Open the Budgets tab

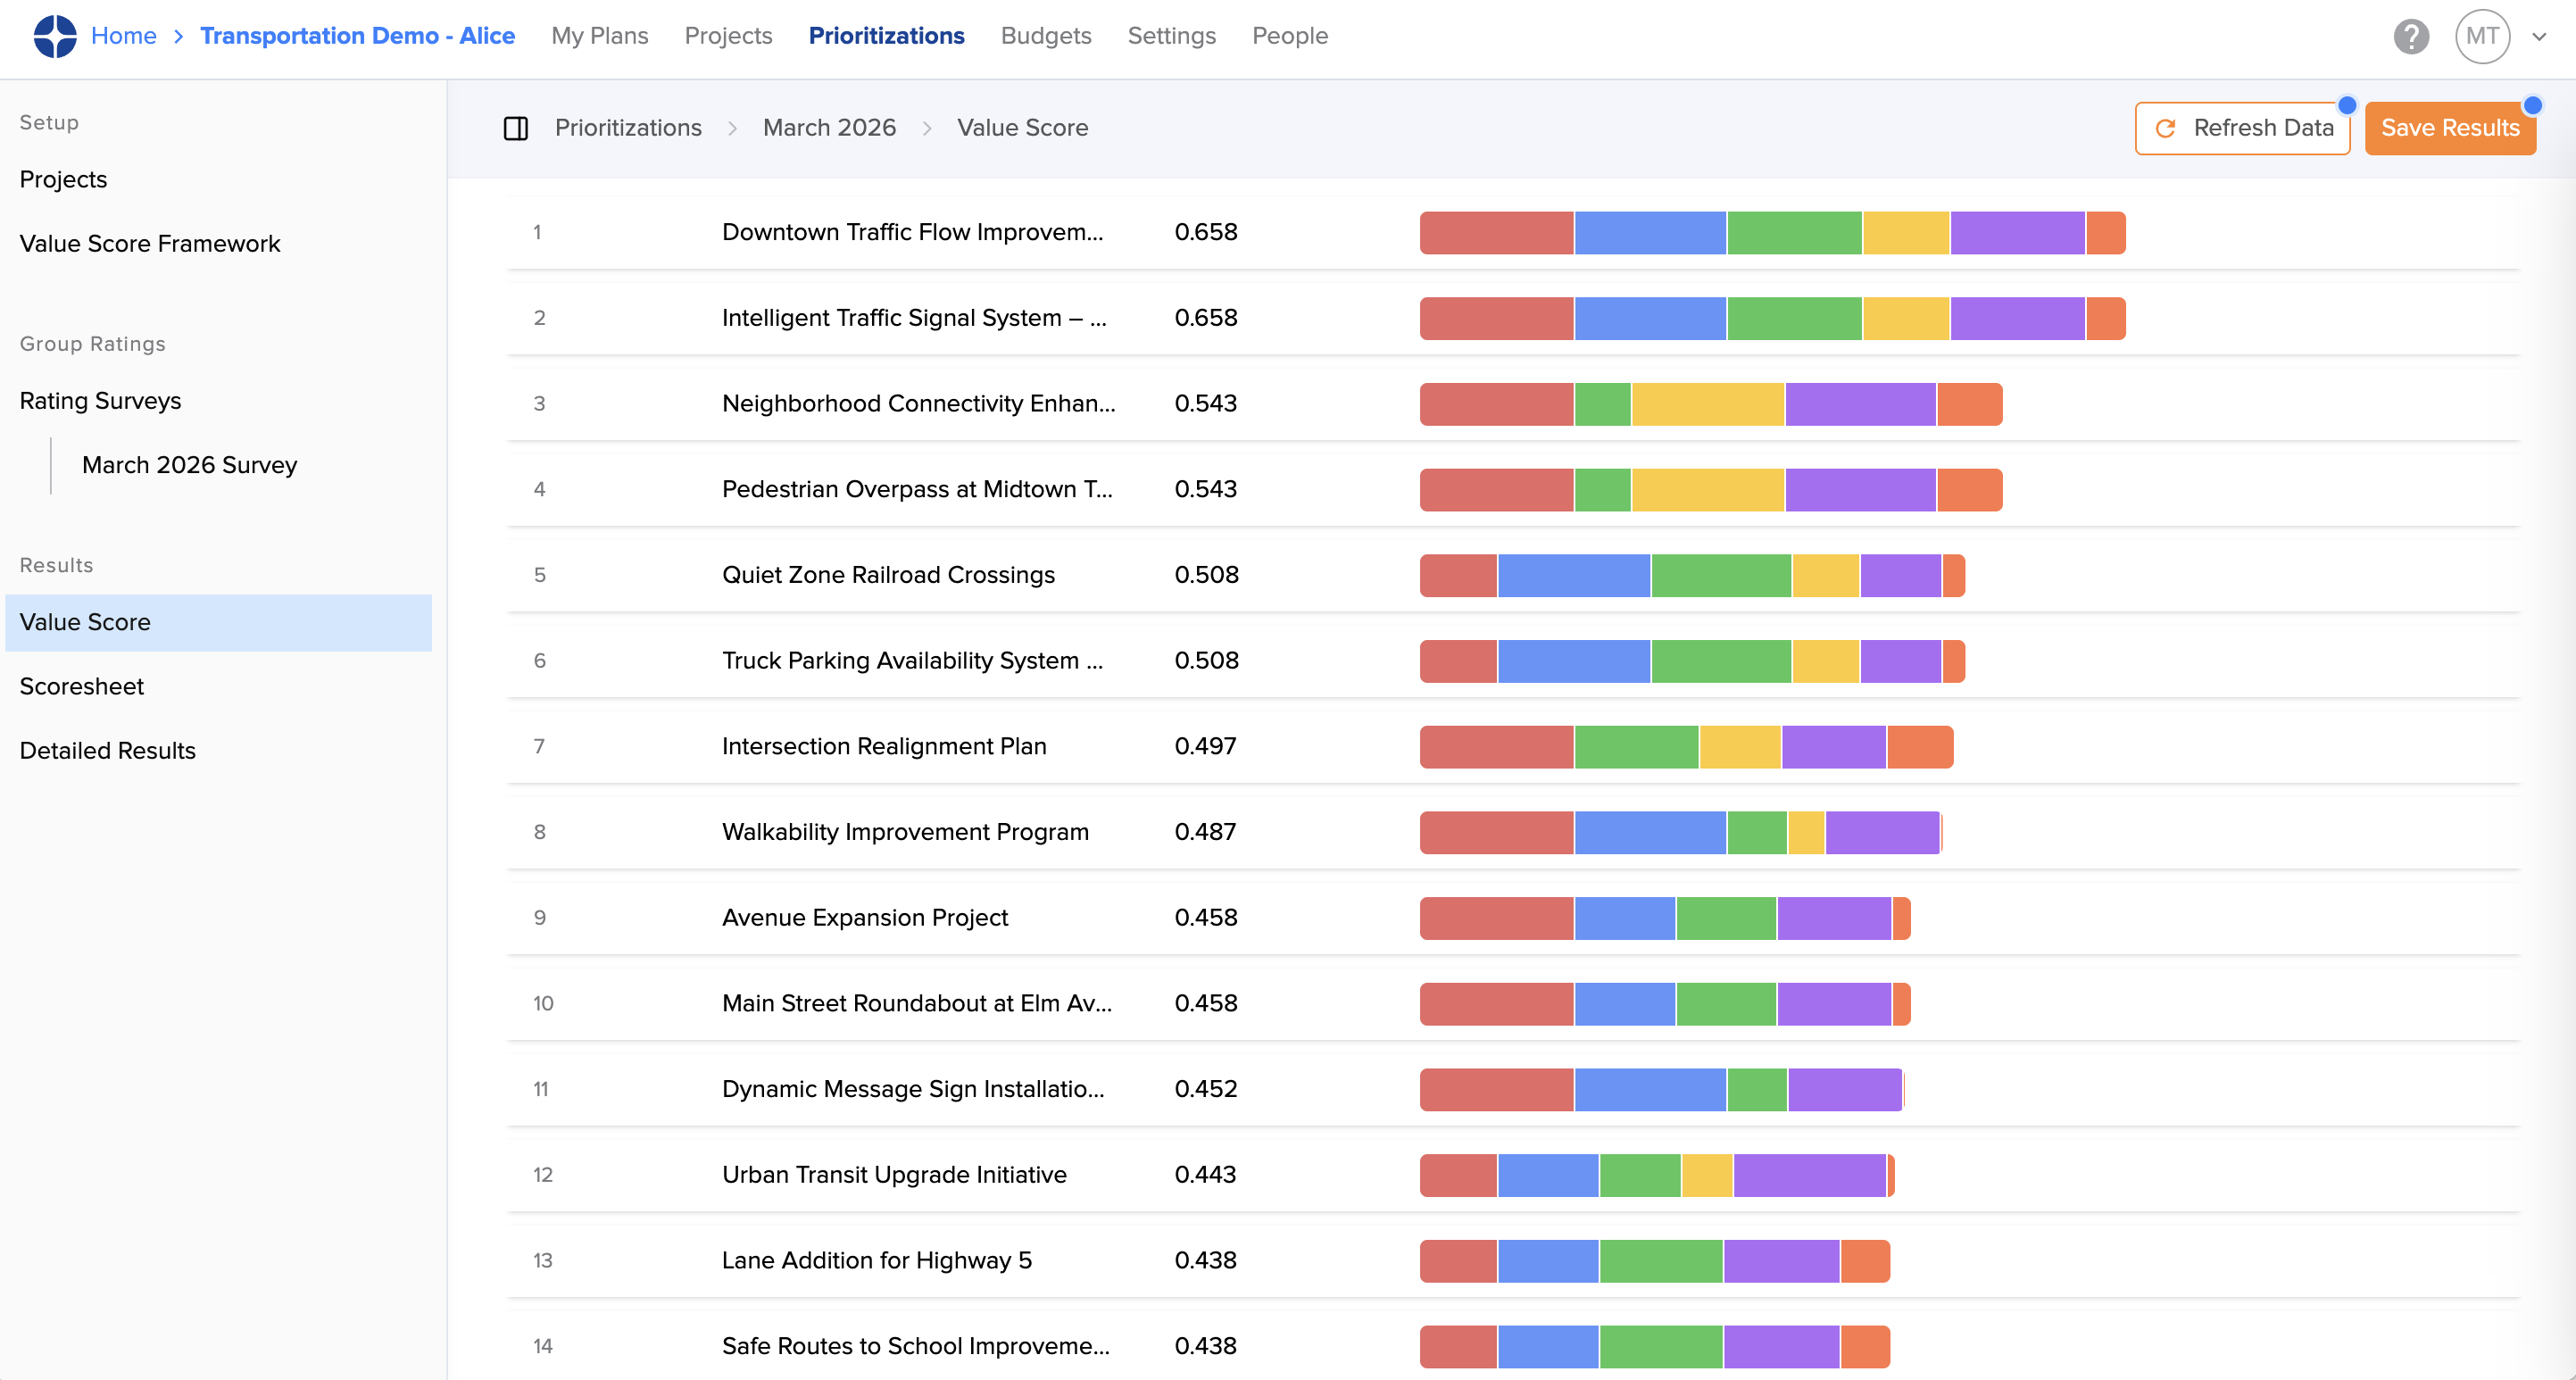(x=1045, y=36)
